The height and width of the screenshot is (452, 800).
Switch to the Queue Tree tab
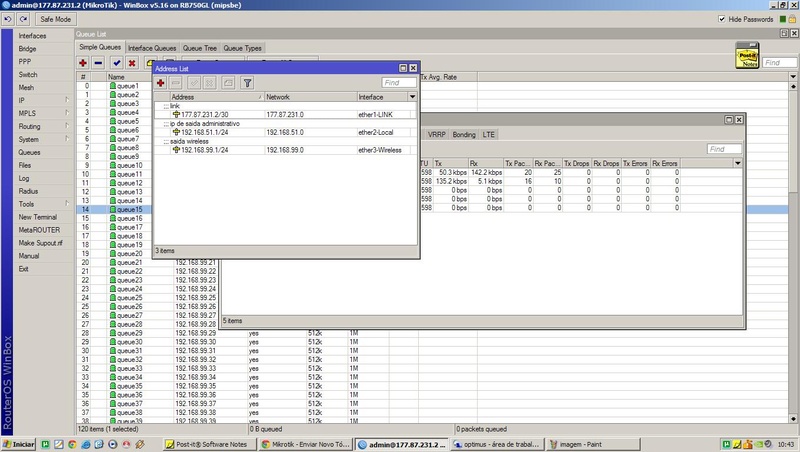point(199,47)
